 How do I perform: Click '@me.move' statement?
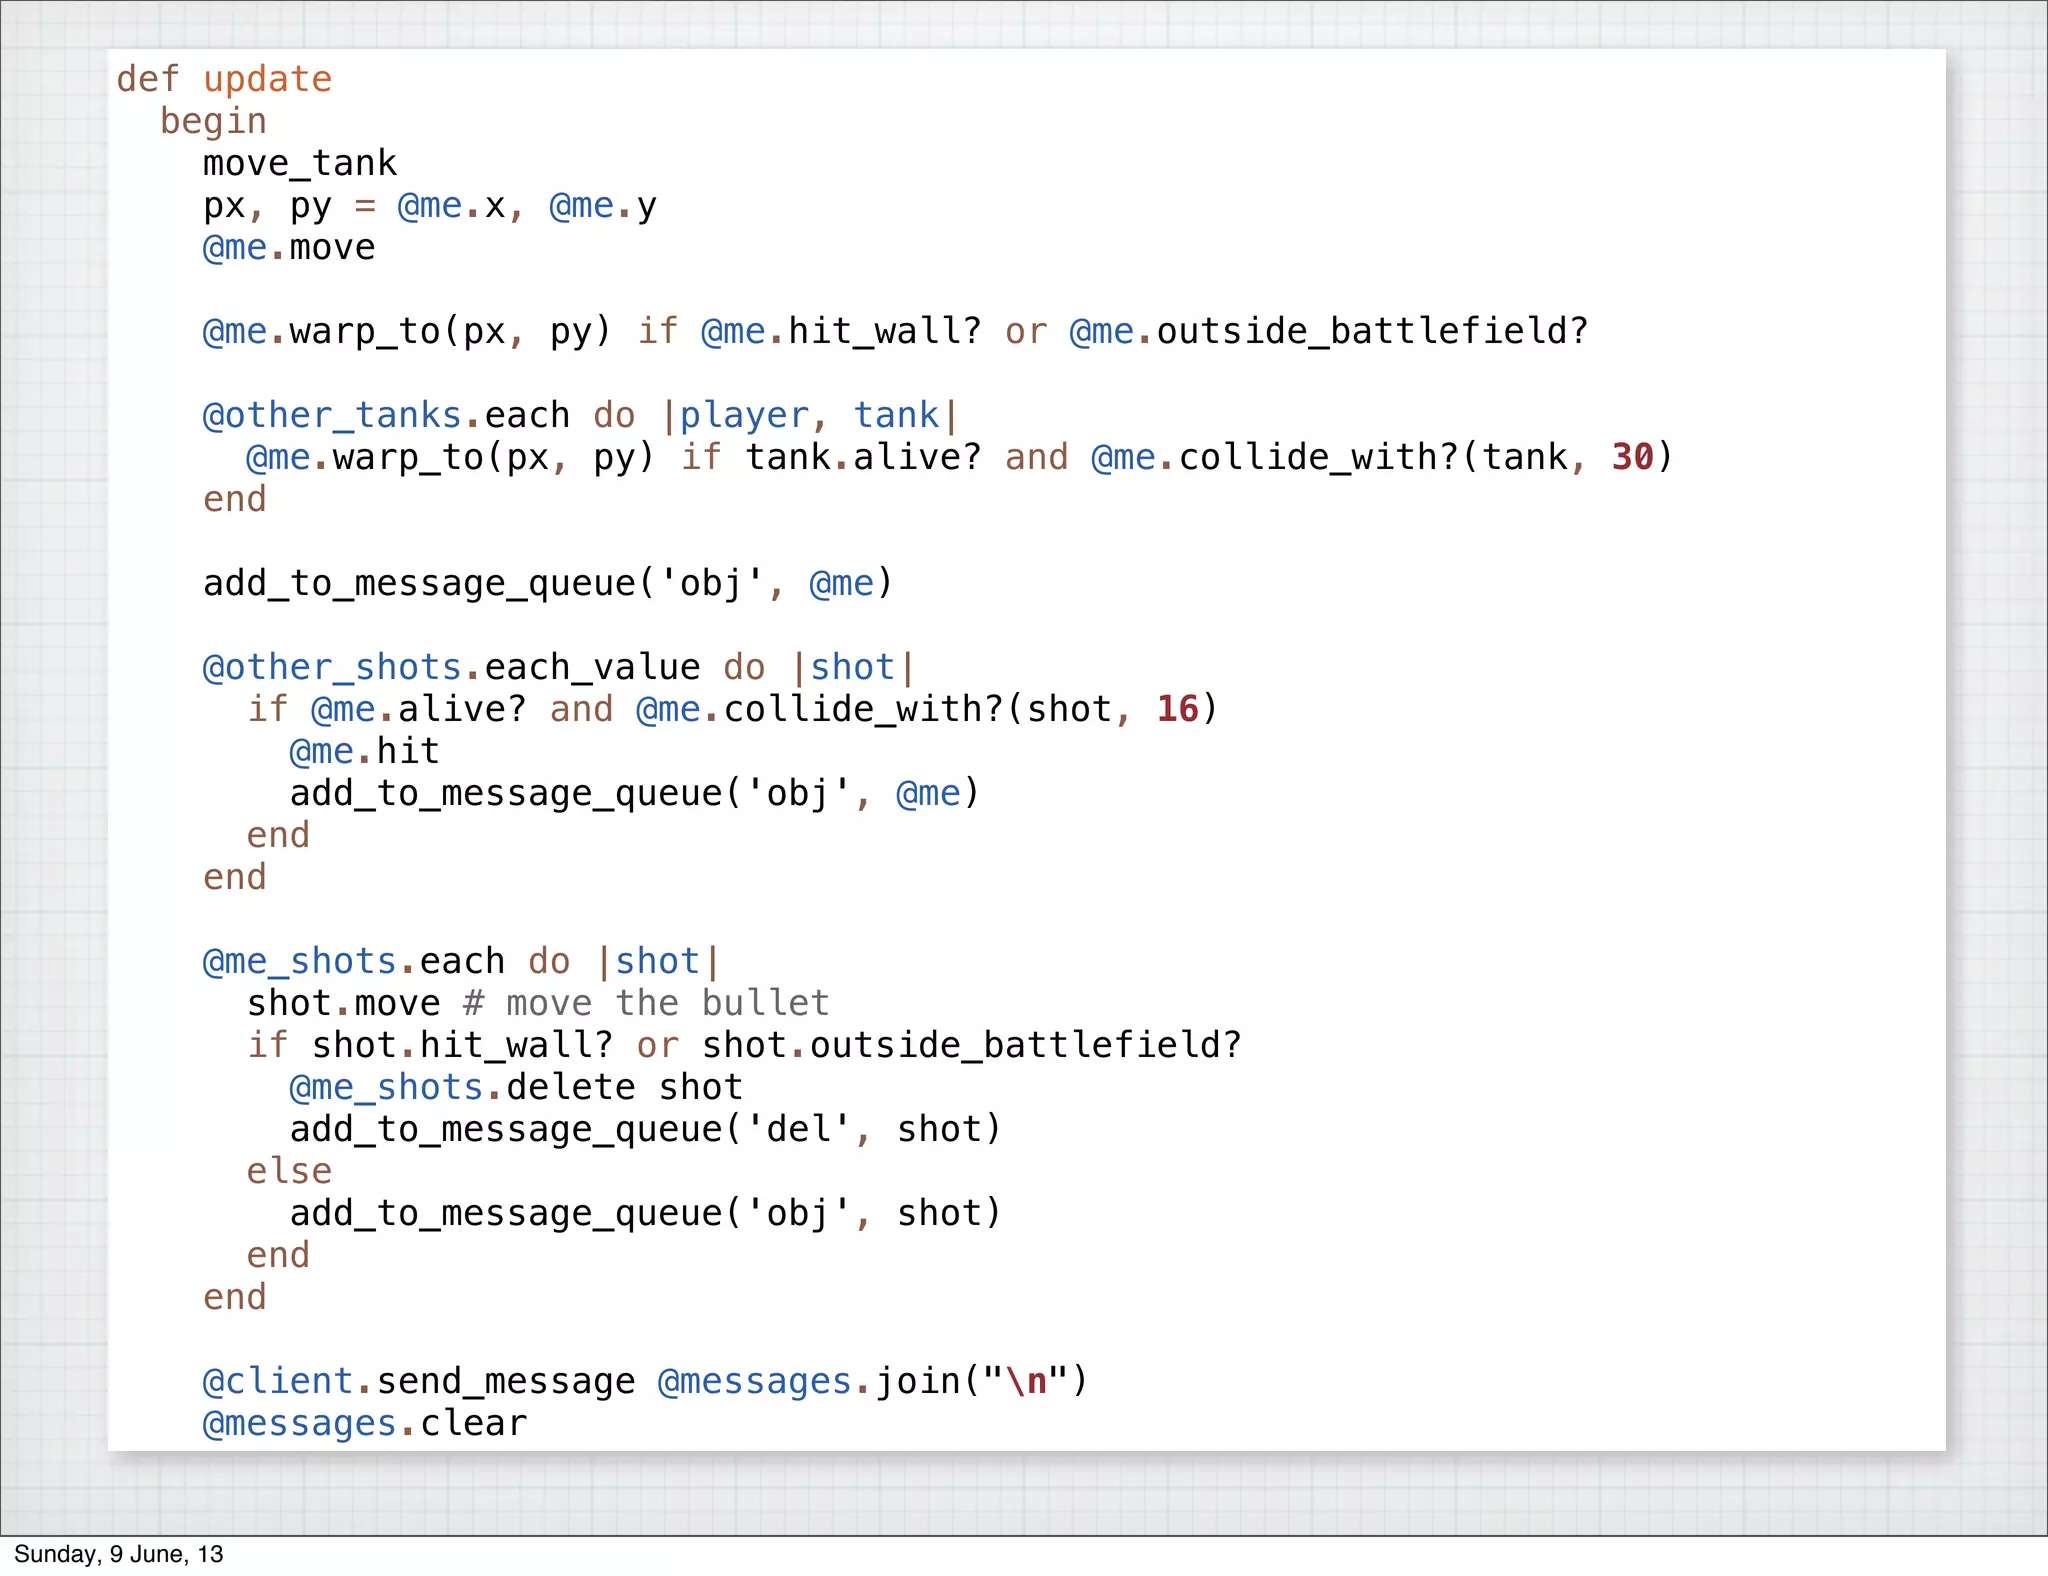289,247
